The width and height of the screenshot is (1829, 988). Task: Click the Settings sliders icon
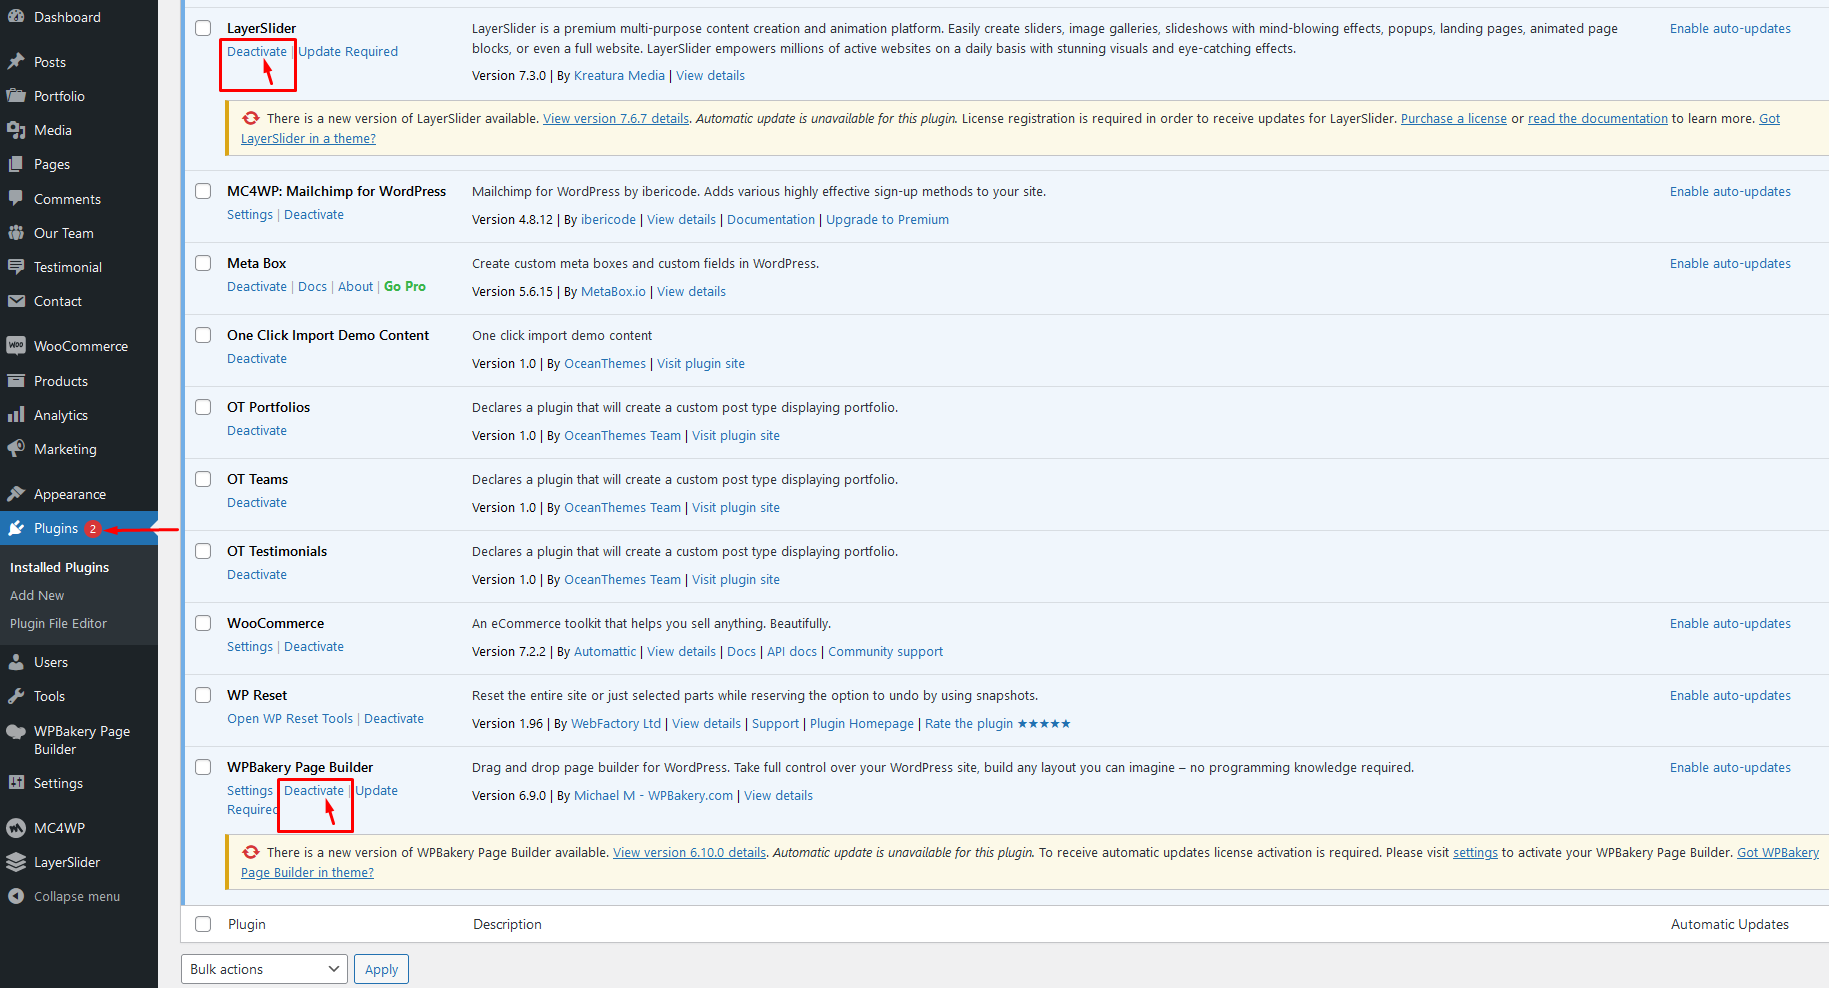(x=16, y=783)
